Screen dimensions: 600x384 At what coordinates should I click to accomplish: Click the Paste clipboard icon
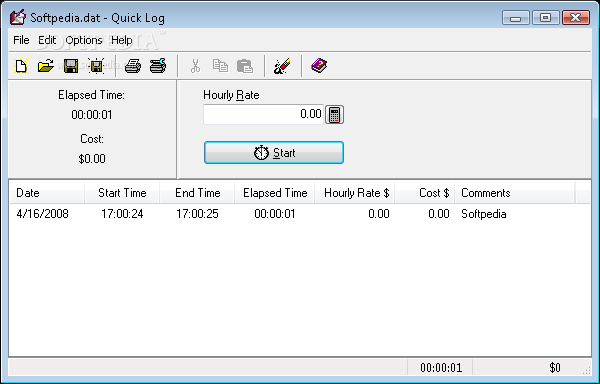click(x=245, y=66)
